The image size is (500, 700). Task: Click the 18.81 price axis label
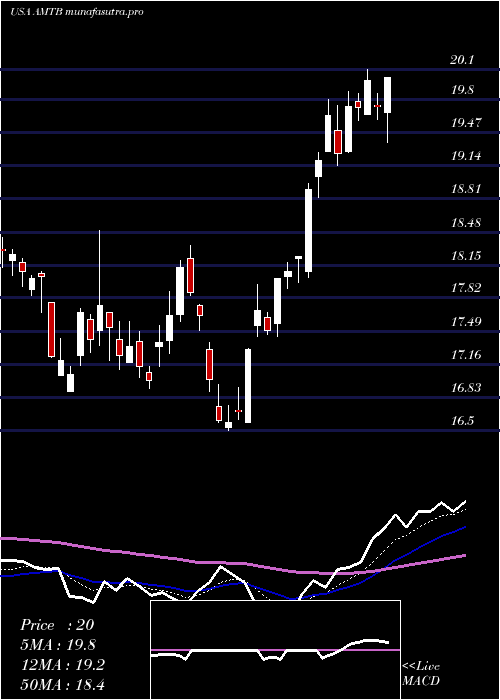[x=466, y=189]
